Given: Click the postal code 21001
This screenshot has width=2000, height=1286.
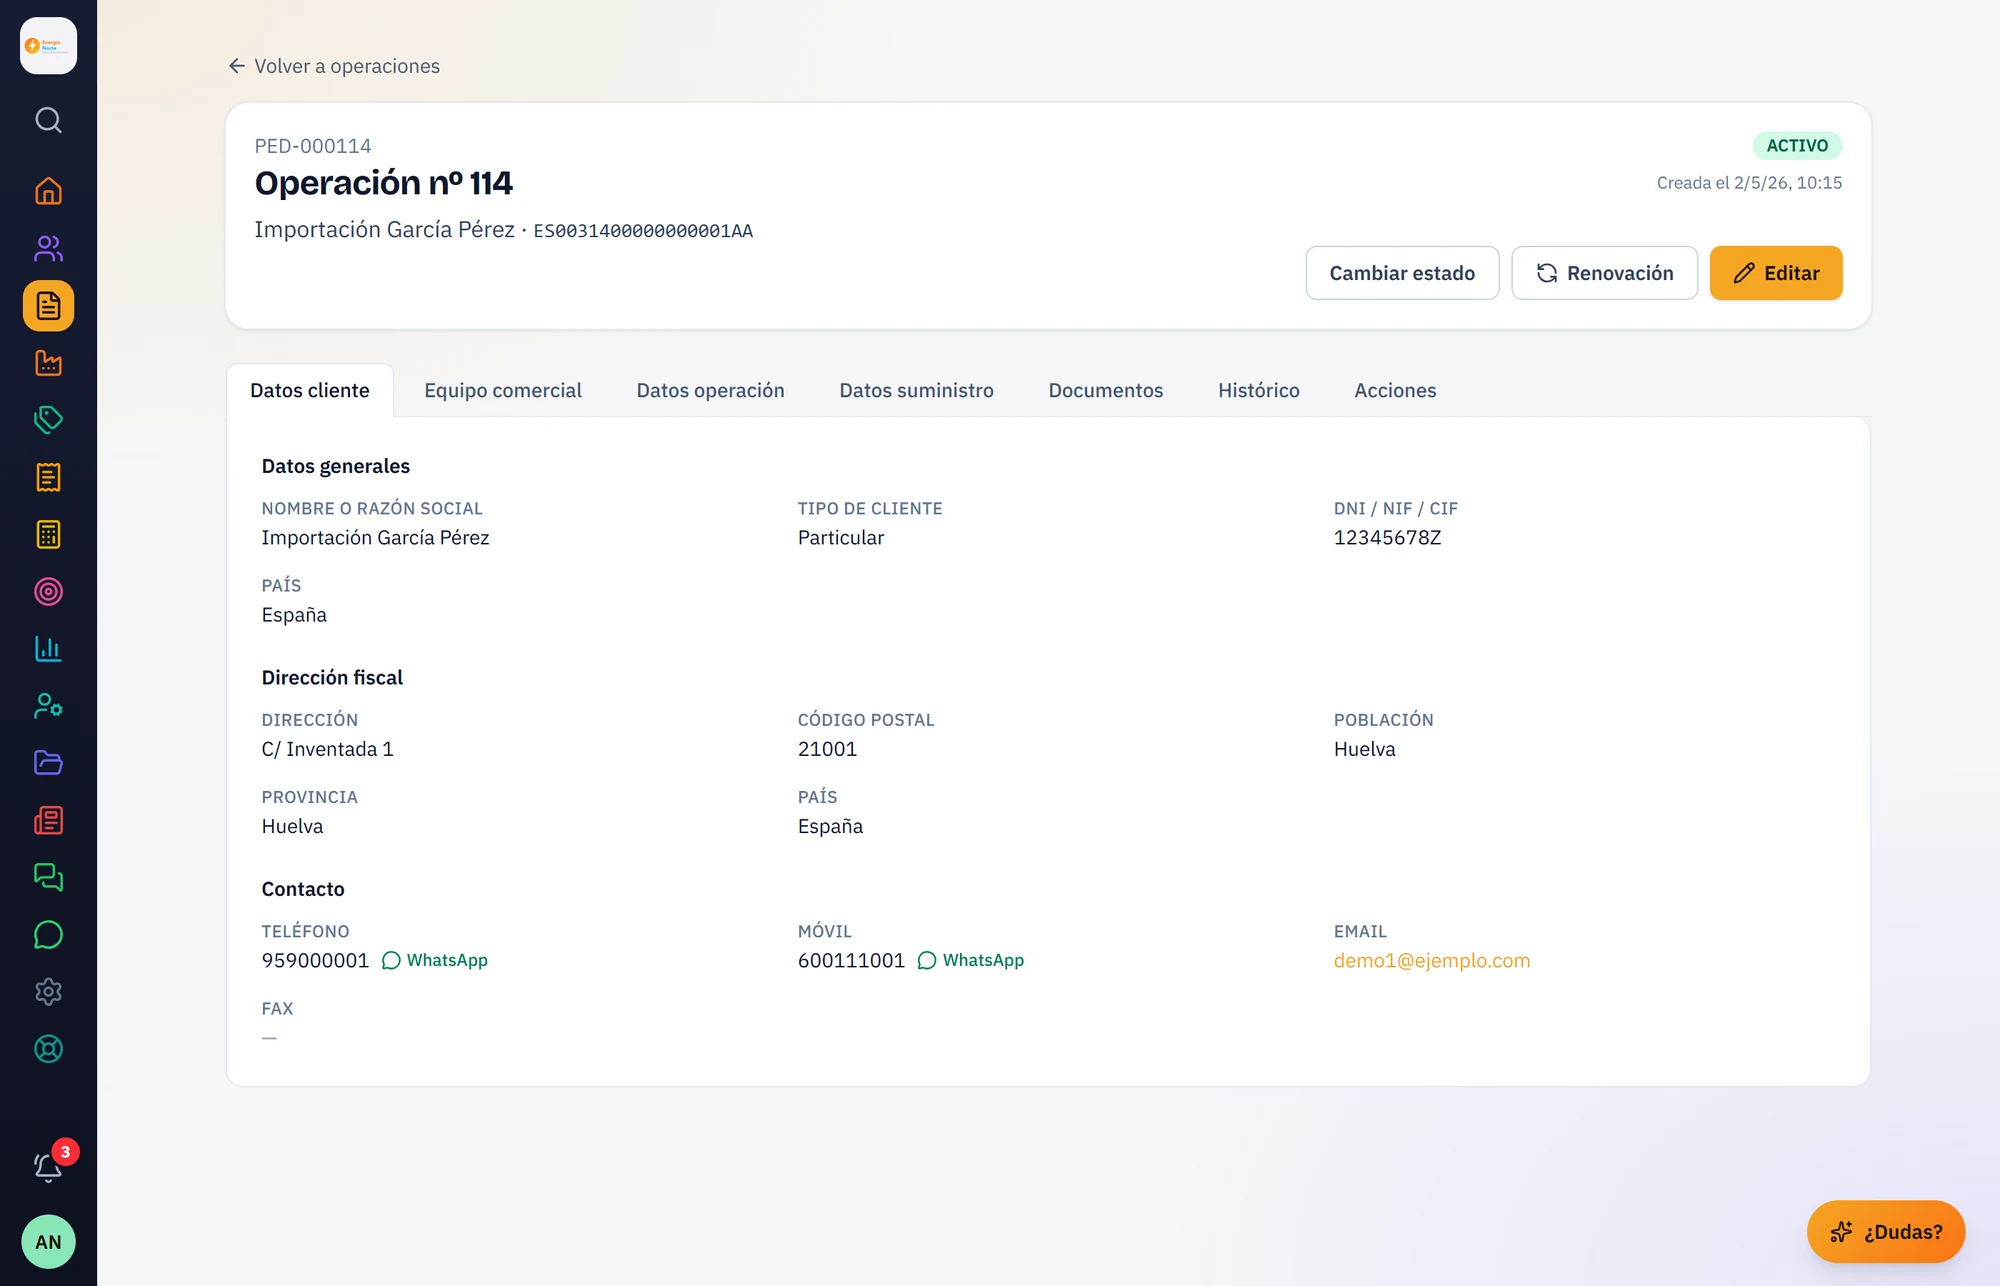Looking at the screenshot, I should point(828,749).
